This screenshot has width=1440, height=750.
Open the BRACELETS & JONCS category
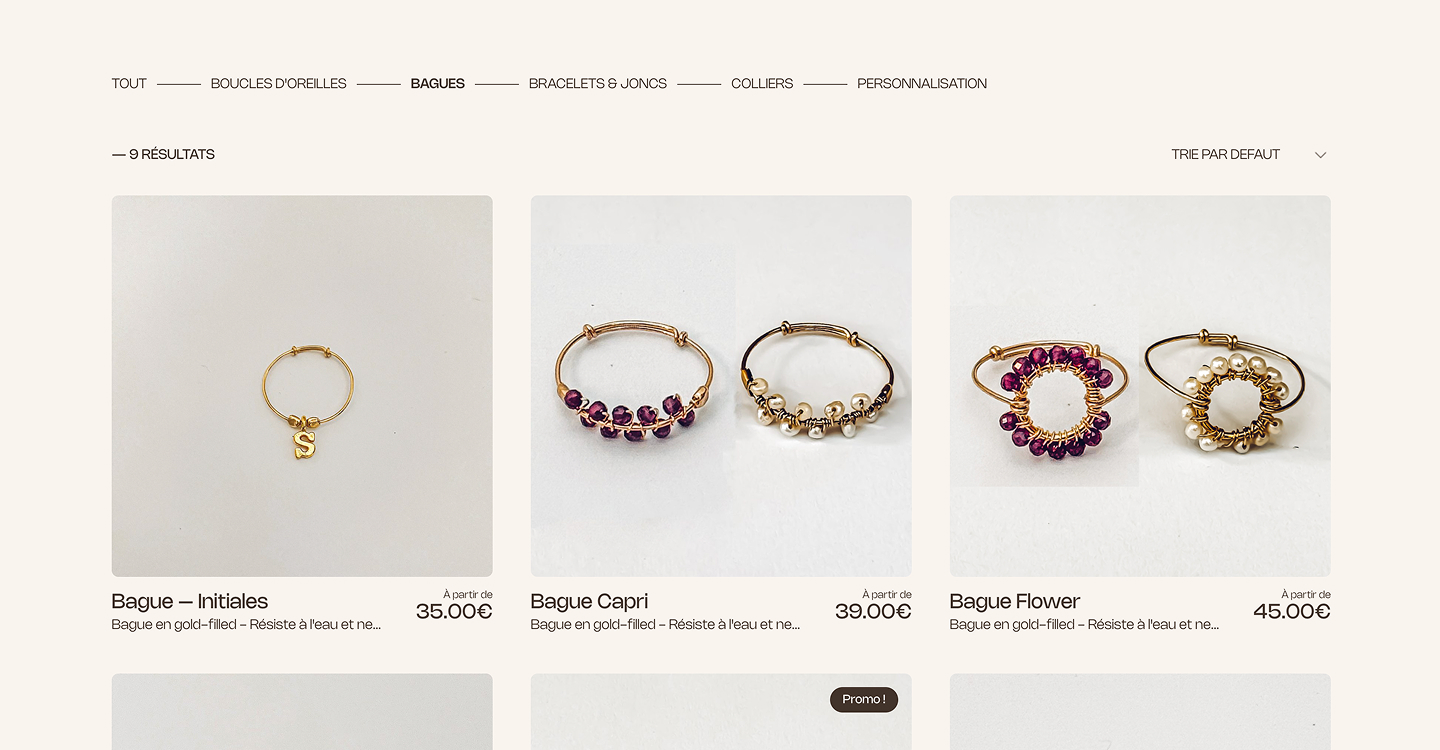598,84
